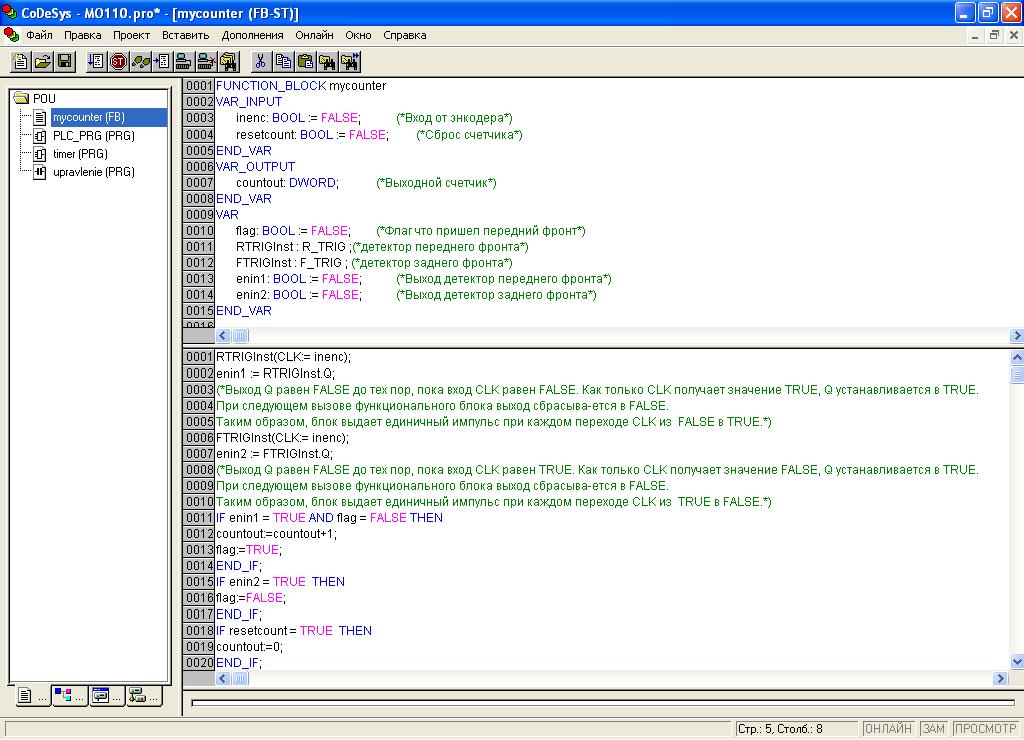
Task: Click the footprints Step Over icon
Action: pyautogui.click(x=140, y=62)
